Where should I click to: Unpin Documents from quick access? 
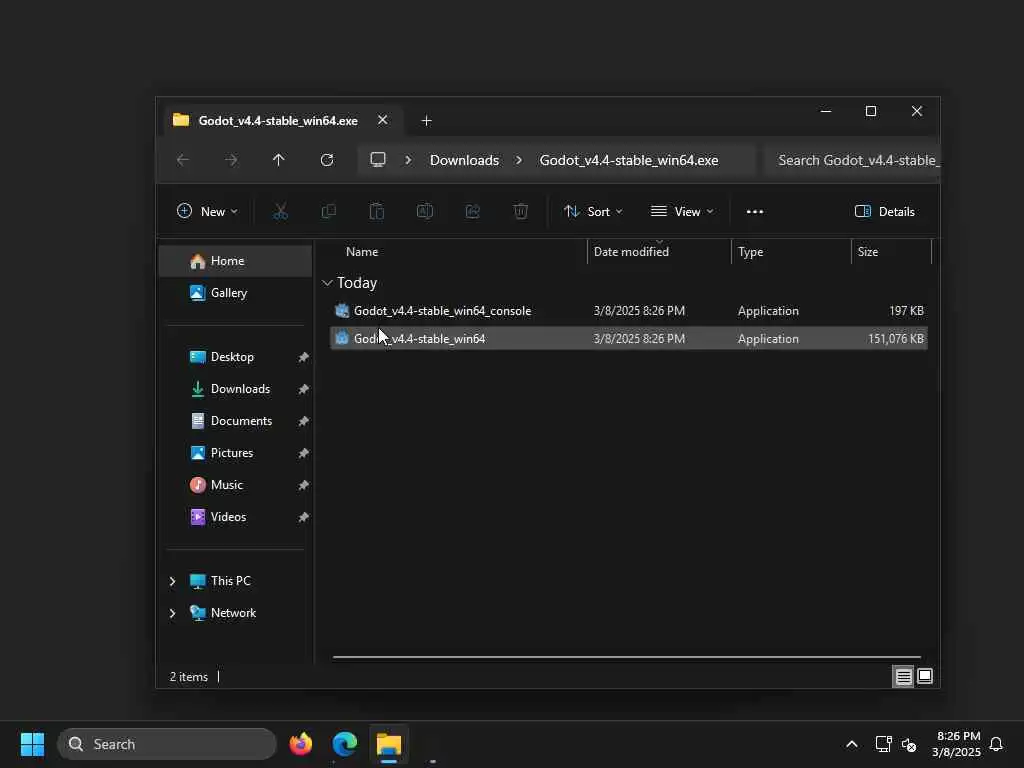tap(304, 421)
